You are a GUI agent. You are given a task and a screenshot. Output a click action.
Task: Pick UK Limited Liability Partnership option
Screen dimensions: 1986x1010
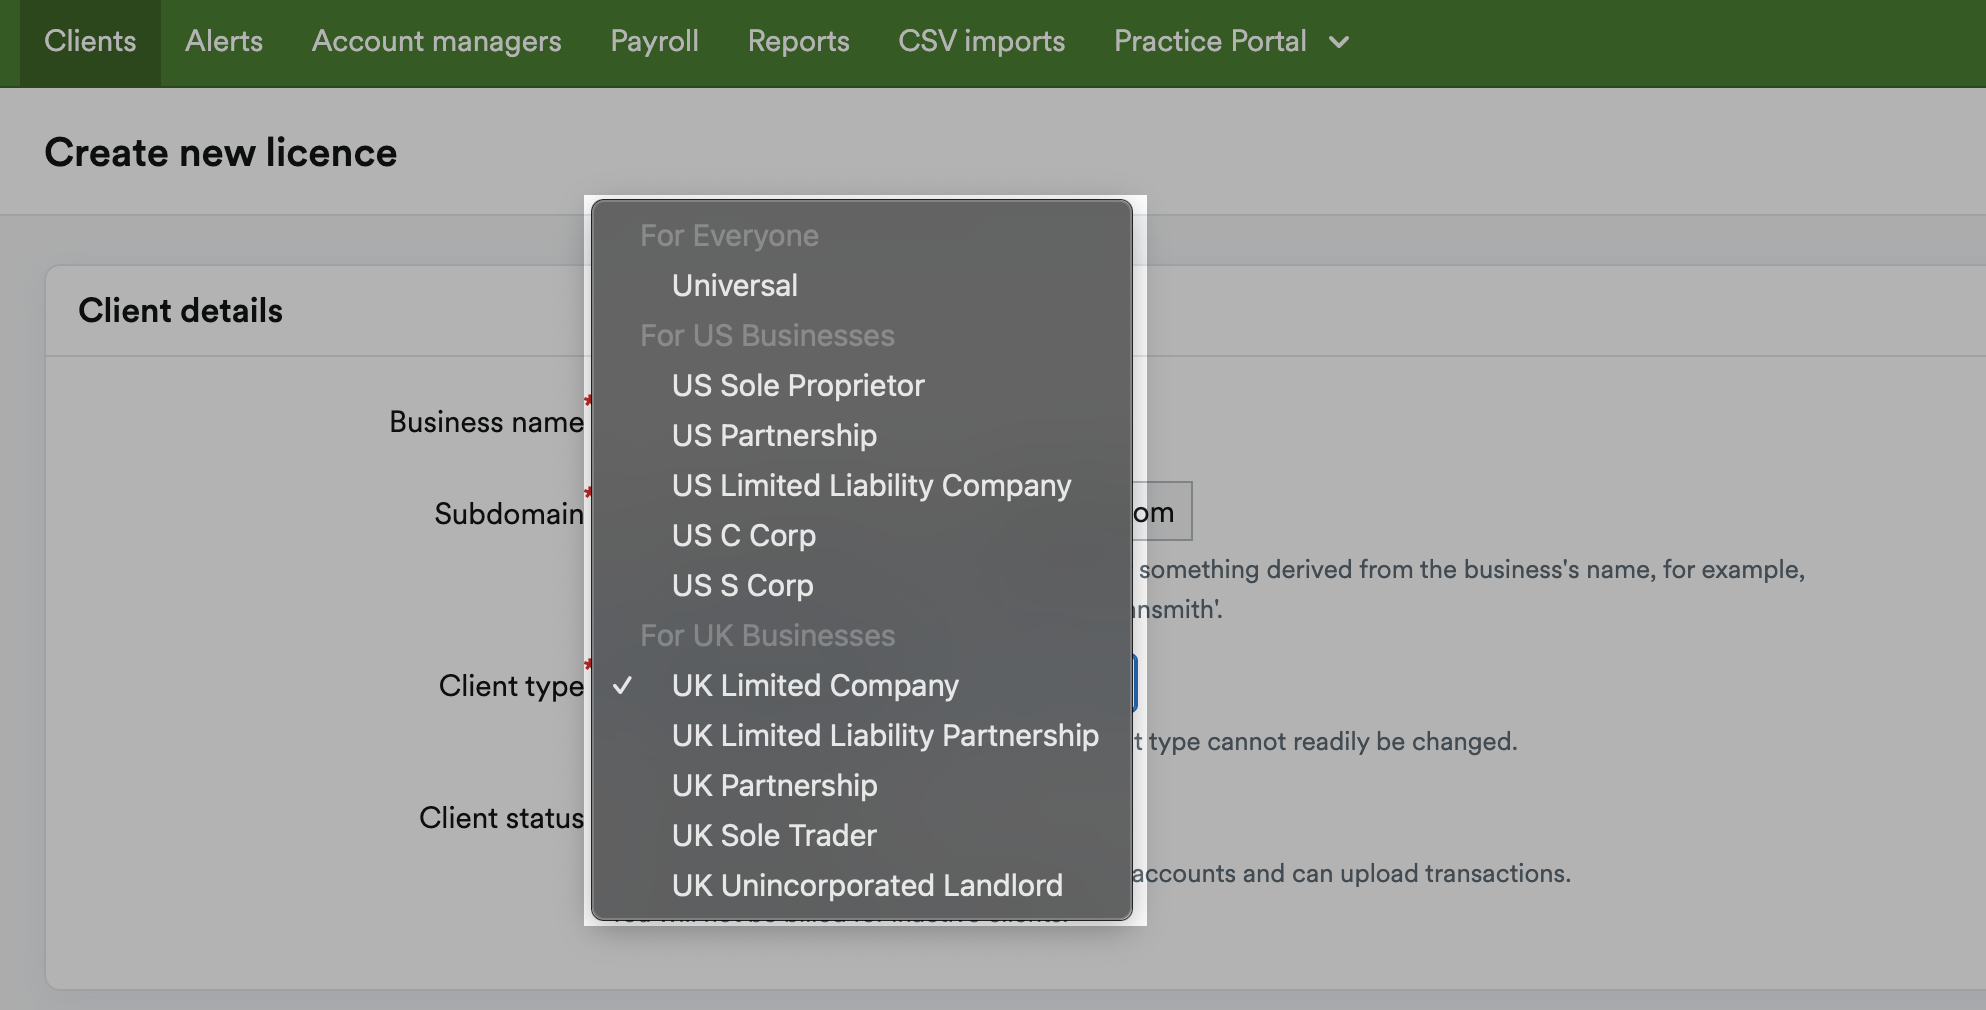[885, 735]
